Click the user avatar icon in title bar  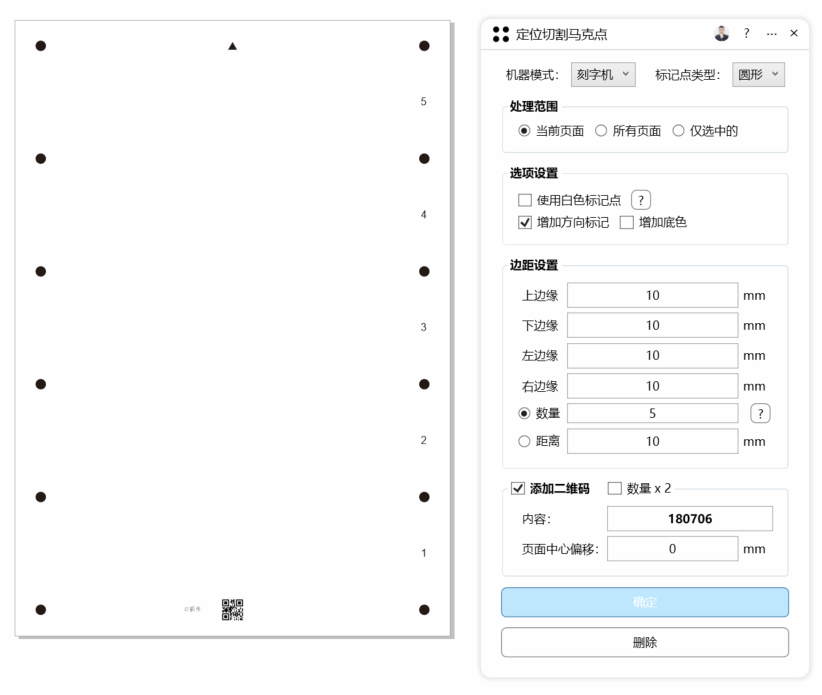[722, 34]
